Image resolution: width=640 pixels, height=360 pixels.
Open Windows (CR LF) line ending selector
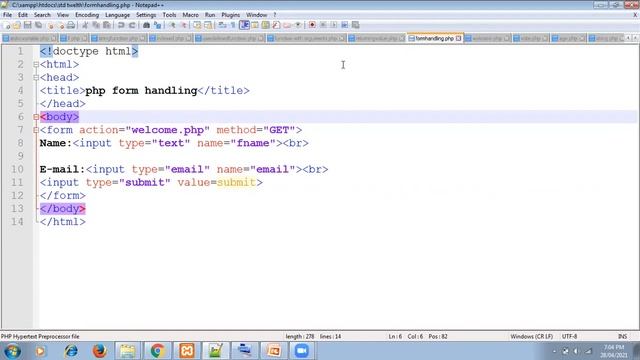(531, 336)
